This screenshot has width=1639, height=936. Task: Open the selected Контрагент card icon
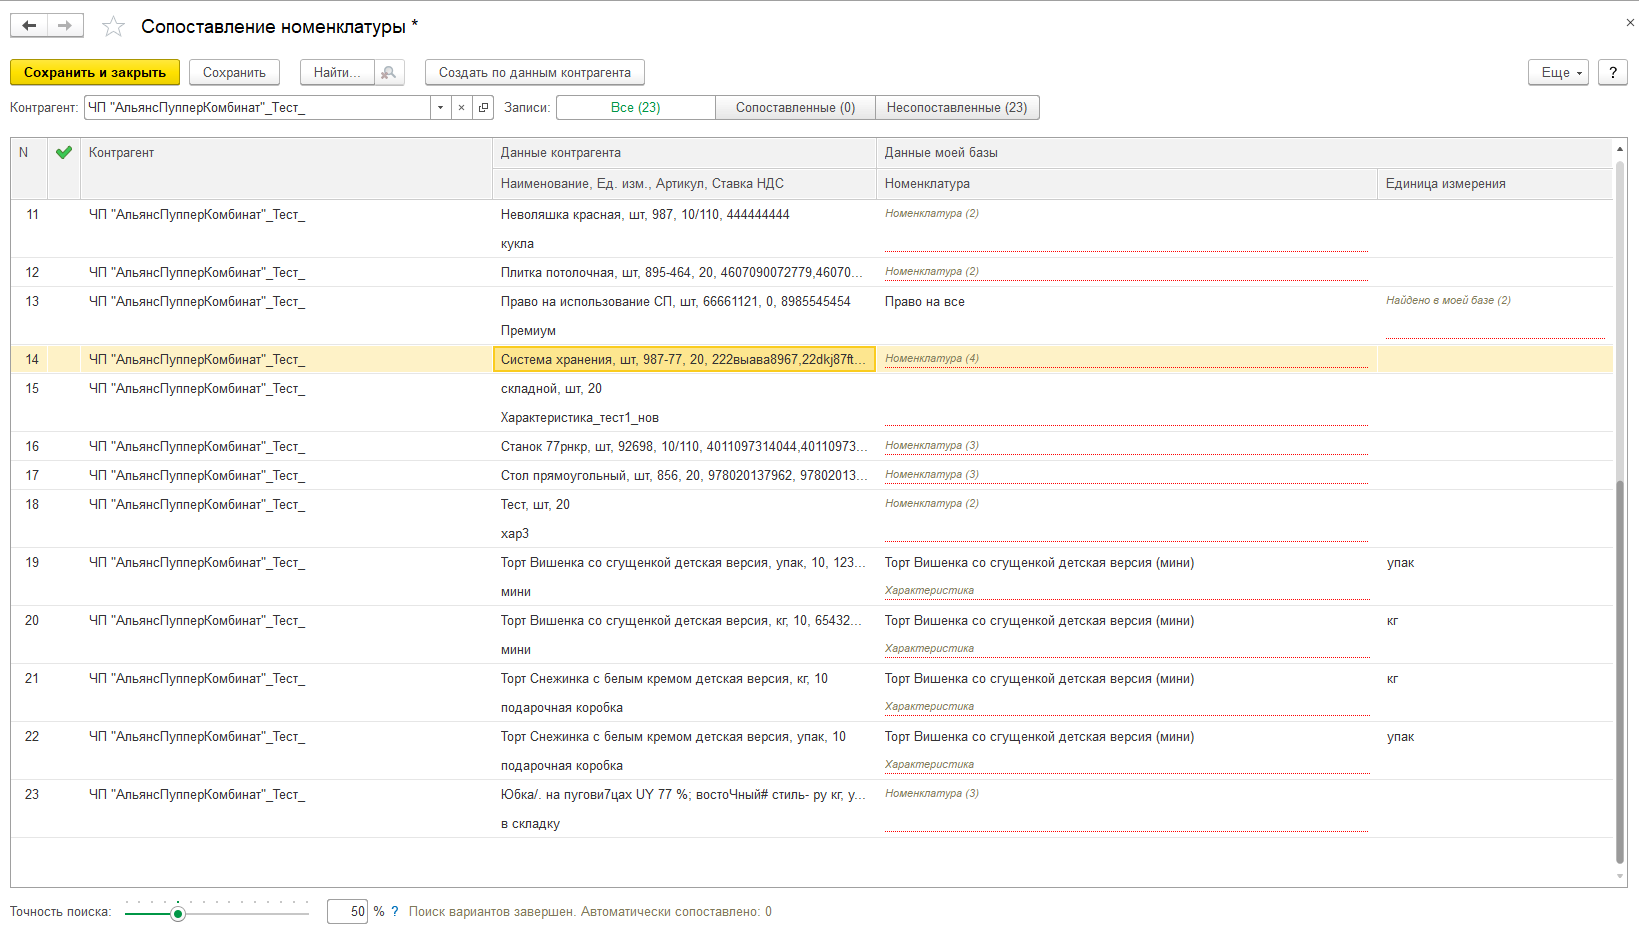pos(484,108)
